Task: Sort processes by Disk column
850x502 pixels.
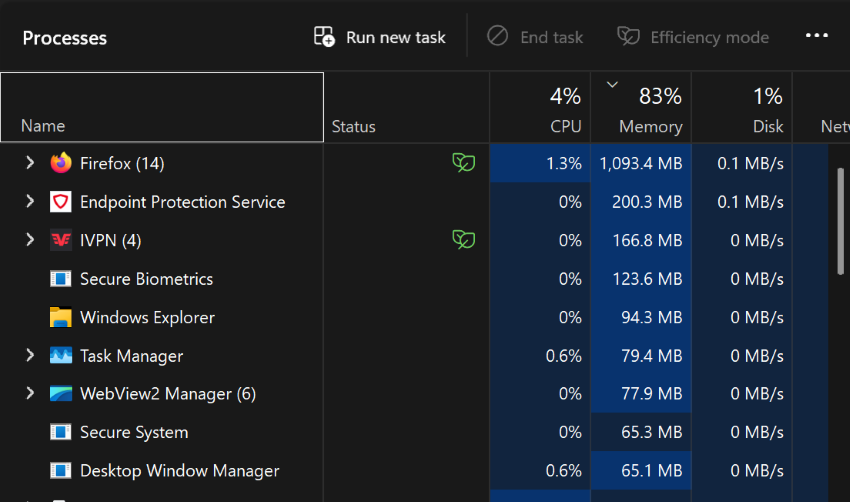Action: tap(742, 107)
